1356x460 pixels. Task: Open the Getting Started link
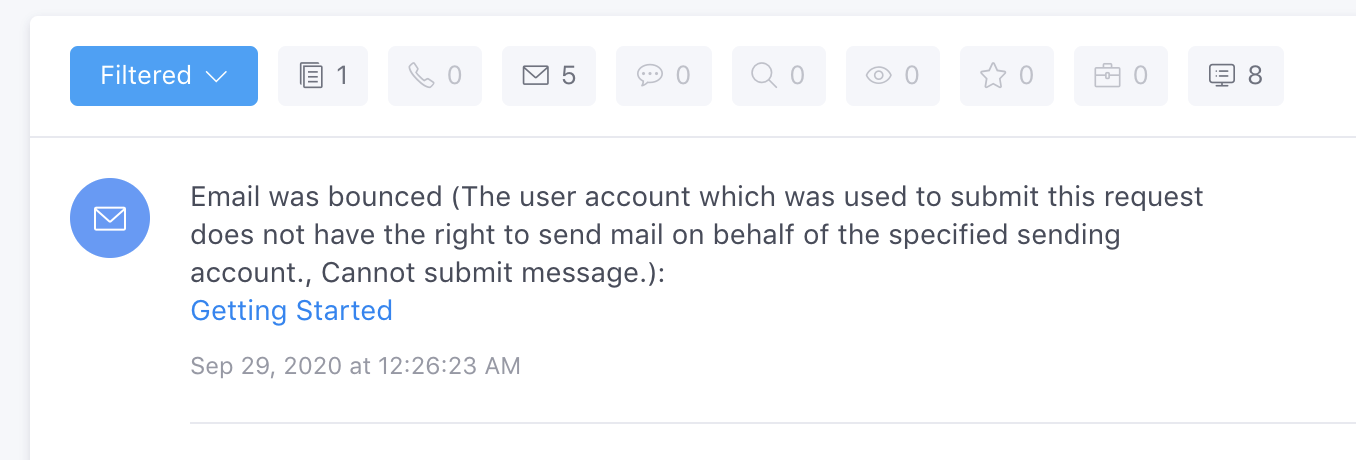coord(291,311)
